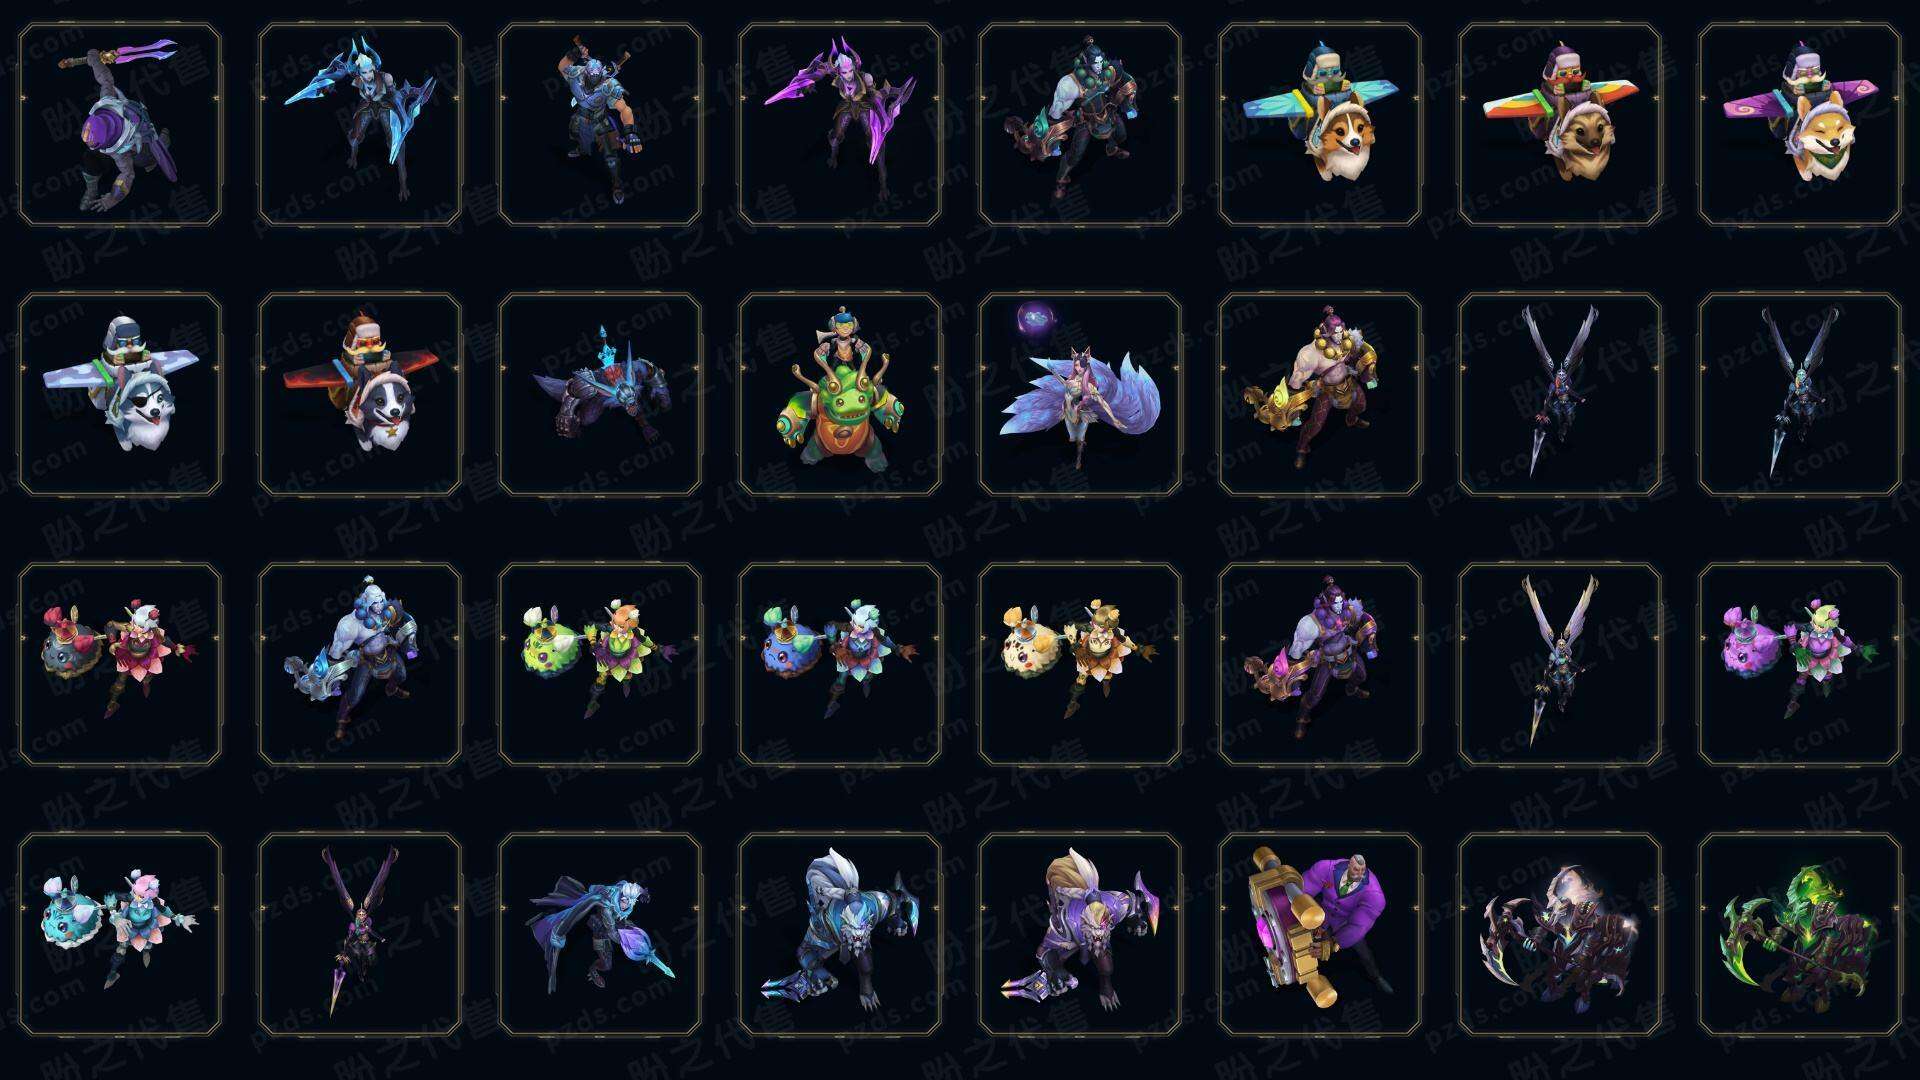Select the corgi dog with teal wings skin
Viewport: 1920px width, 1080px height.
(1320, 124)
